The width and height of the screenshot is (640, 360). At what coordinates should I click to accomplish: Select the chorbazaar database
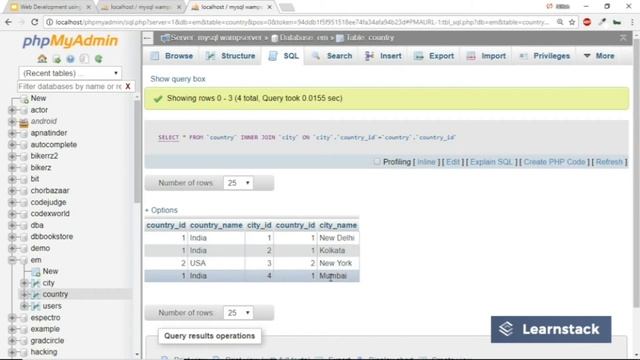[50, 191]
